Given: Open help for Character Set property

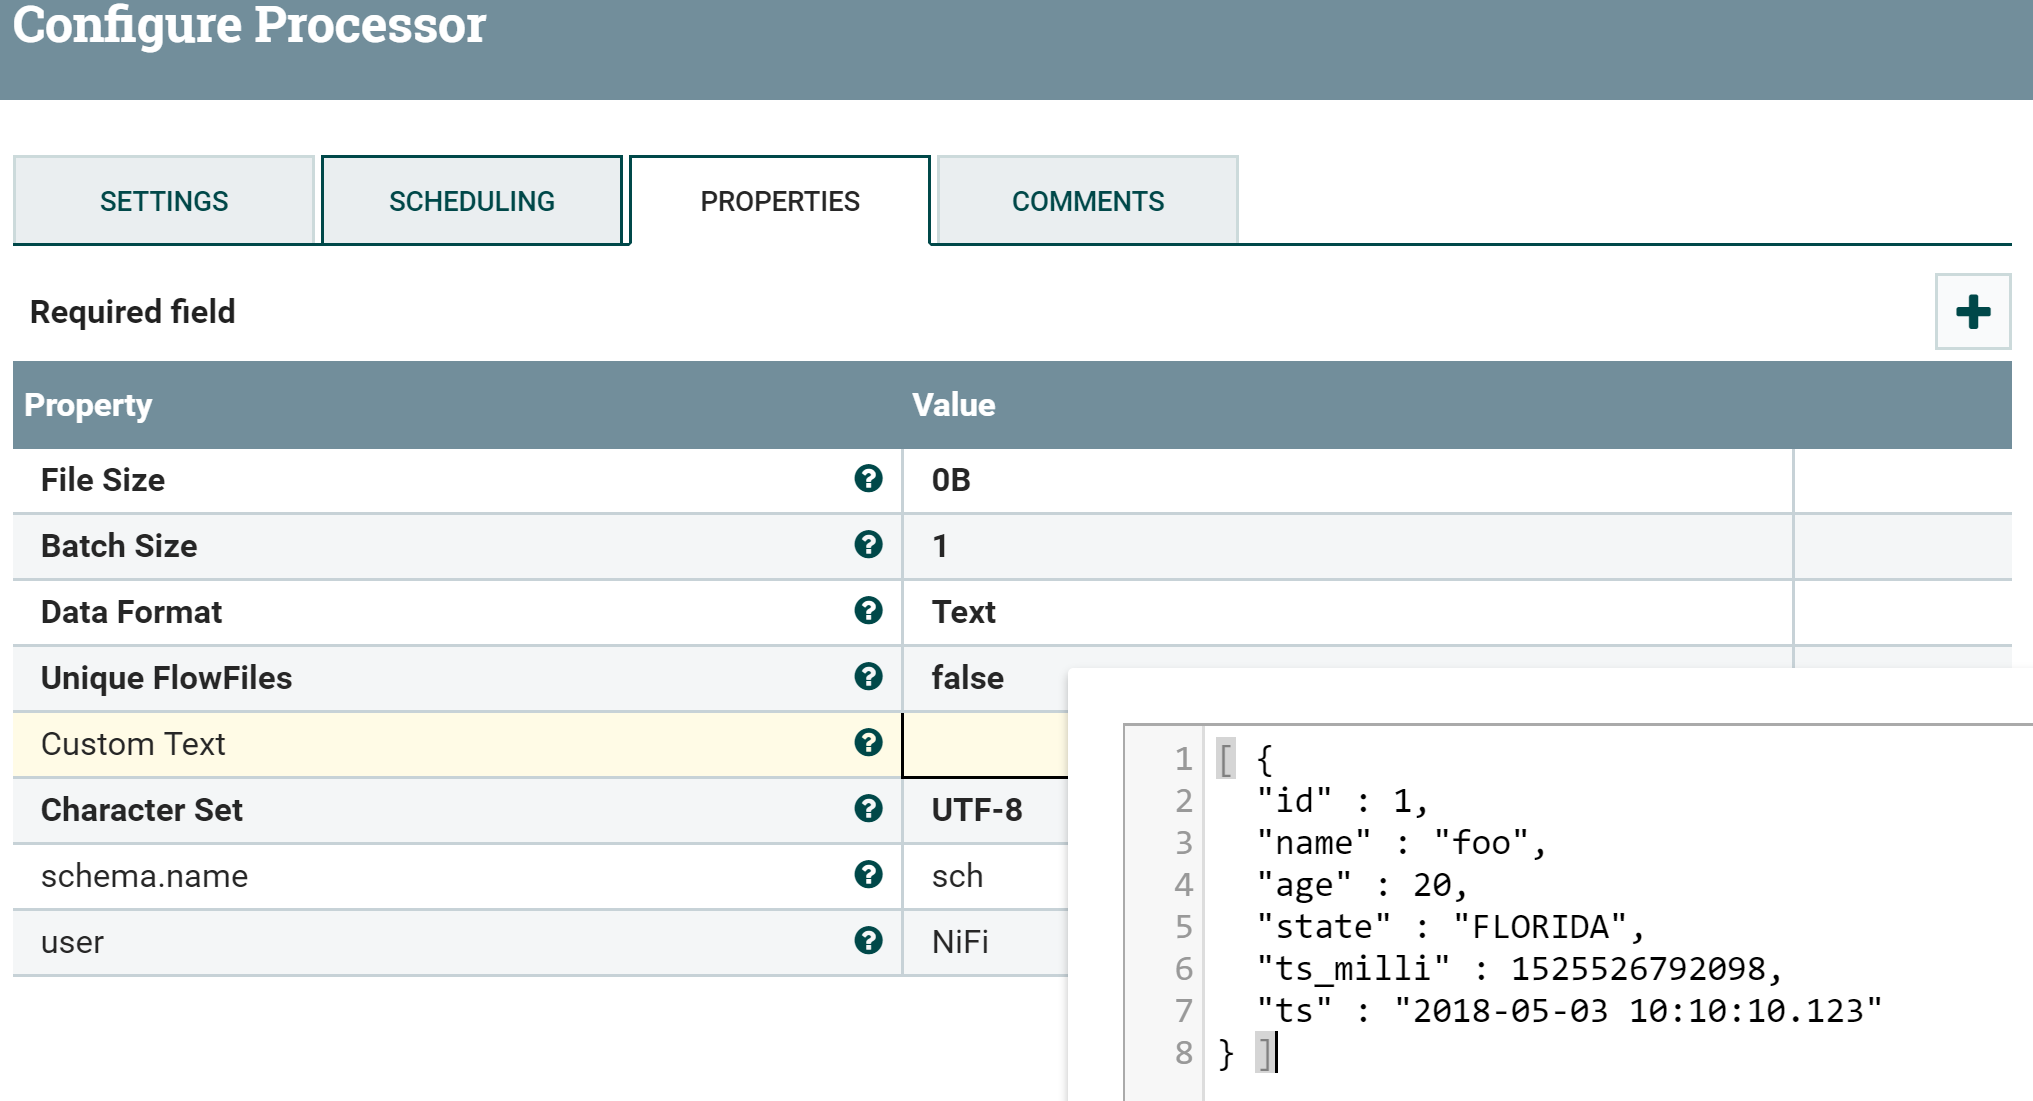Looking at the screenshot, I should tap(869, 810).
